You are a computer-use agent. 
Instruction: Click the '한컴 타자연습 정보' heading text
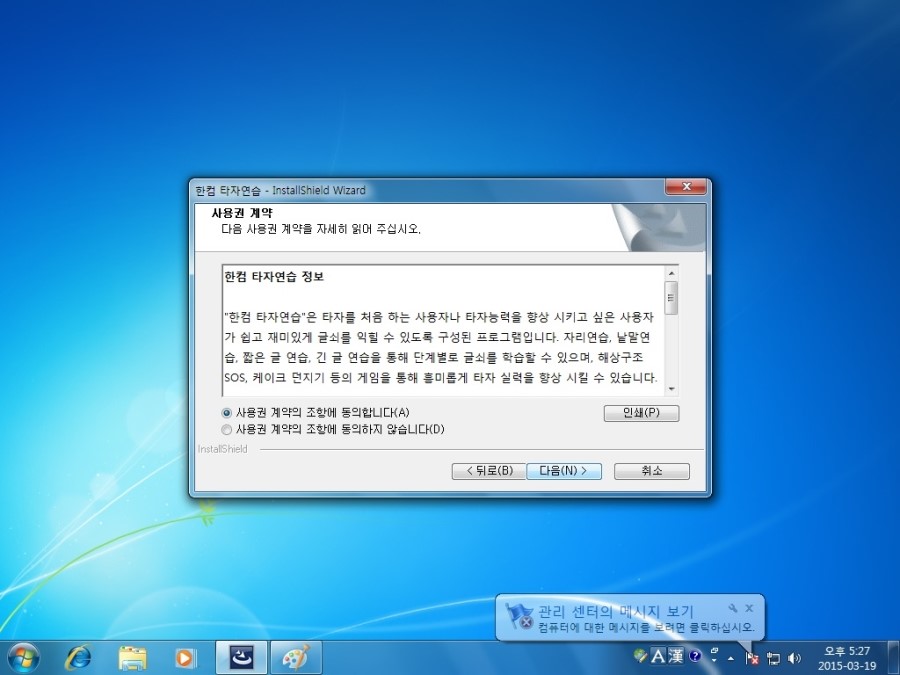[x=274, y=277]
